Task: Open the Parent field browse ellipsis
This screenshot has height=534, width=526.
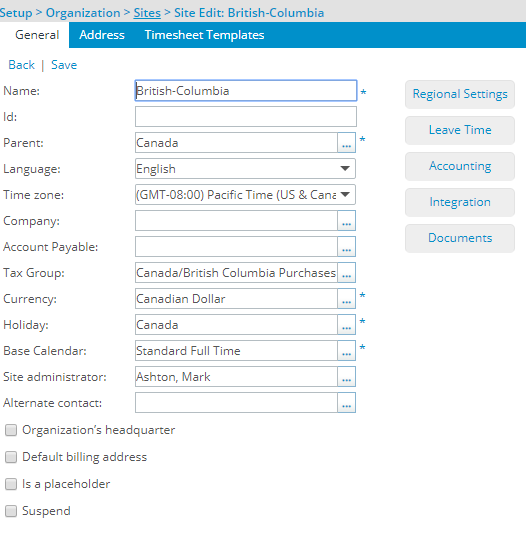Action: click(x=346, y=143)
